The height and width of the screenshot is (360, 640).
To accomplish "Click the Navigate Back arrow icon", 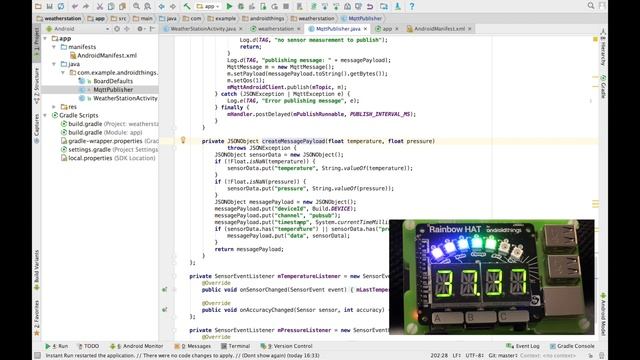I will coord(162,6).
